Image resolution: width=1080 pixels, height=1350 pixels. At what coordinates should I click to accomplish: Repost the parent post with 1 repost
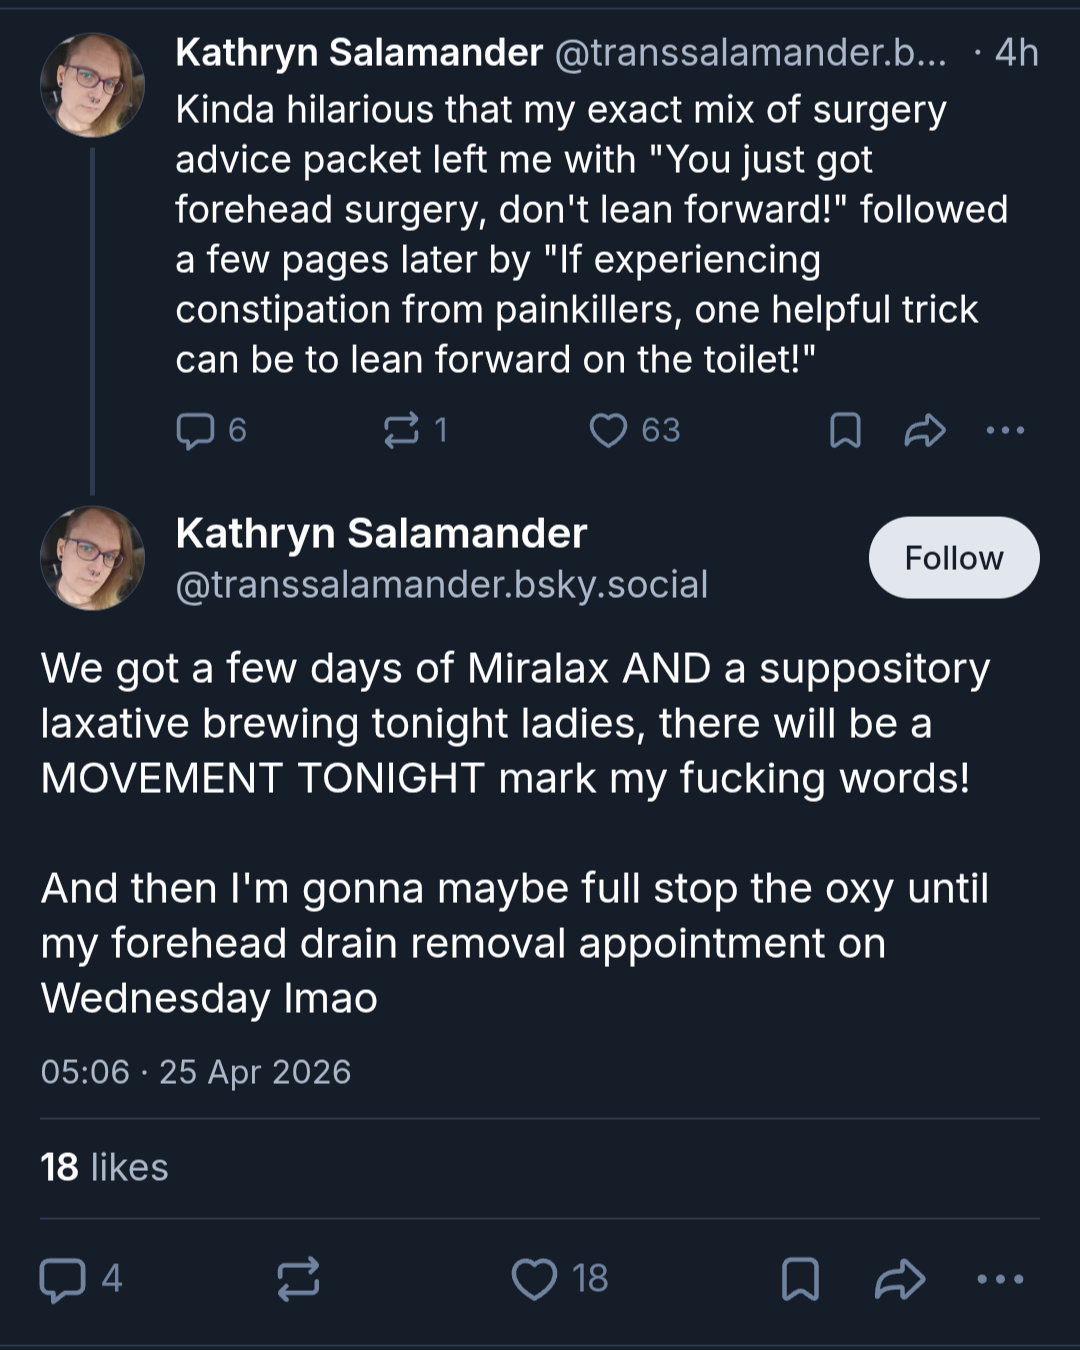click(x=415, y=430)
